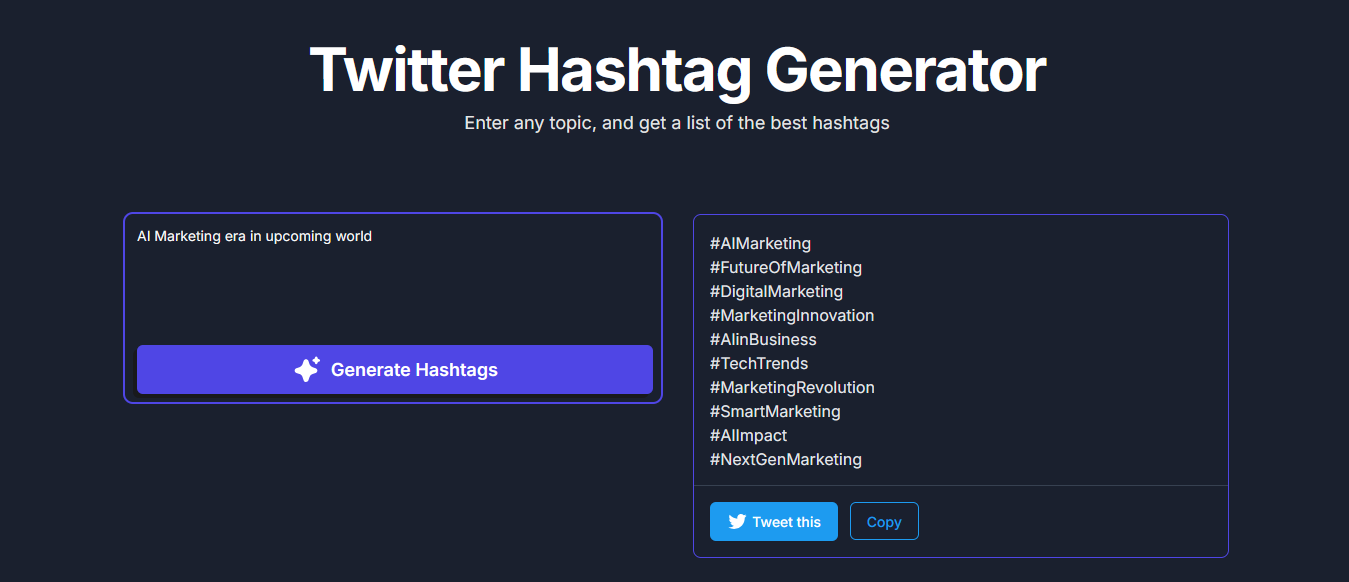Click the #NextGenMarketing hashtag
The image size is (1349, 582).
786,459
